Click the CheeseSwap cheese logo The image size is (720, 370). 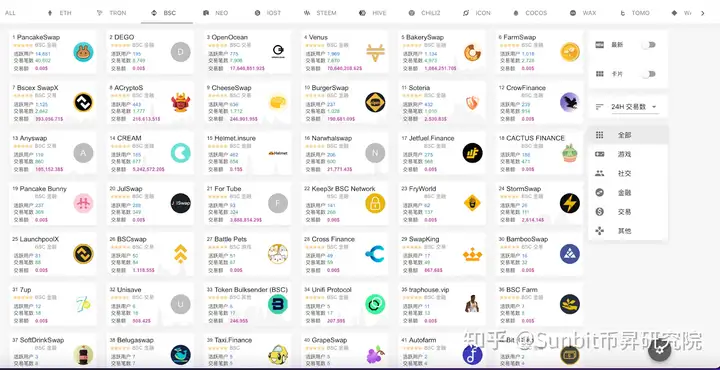point(278,102)
